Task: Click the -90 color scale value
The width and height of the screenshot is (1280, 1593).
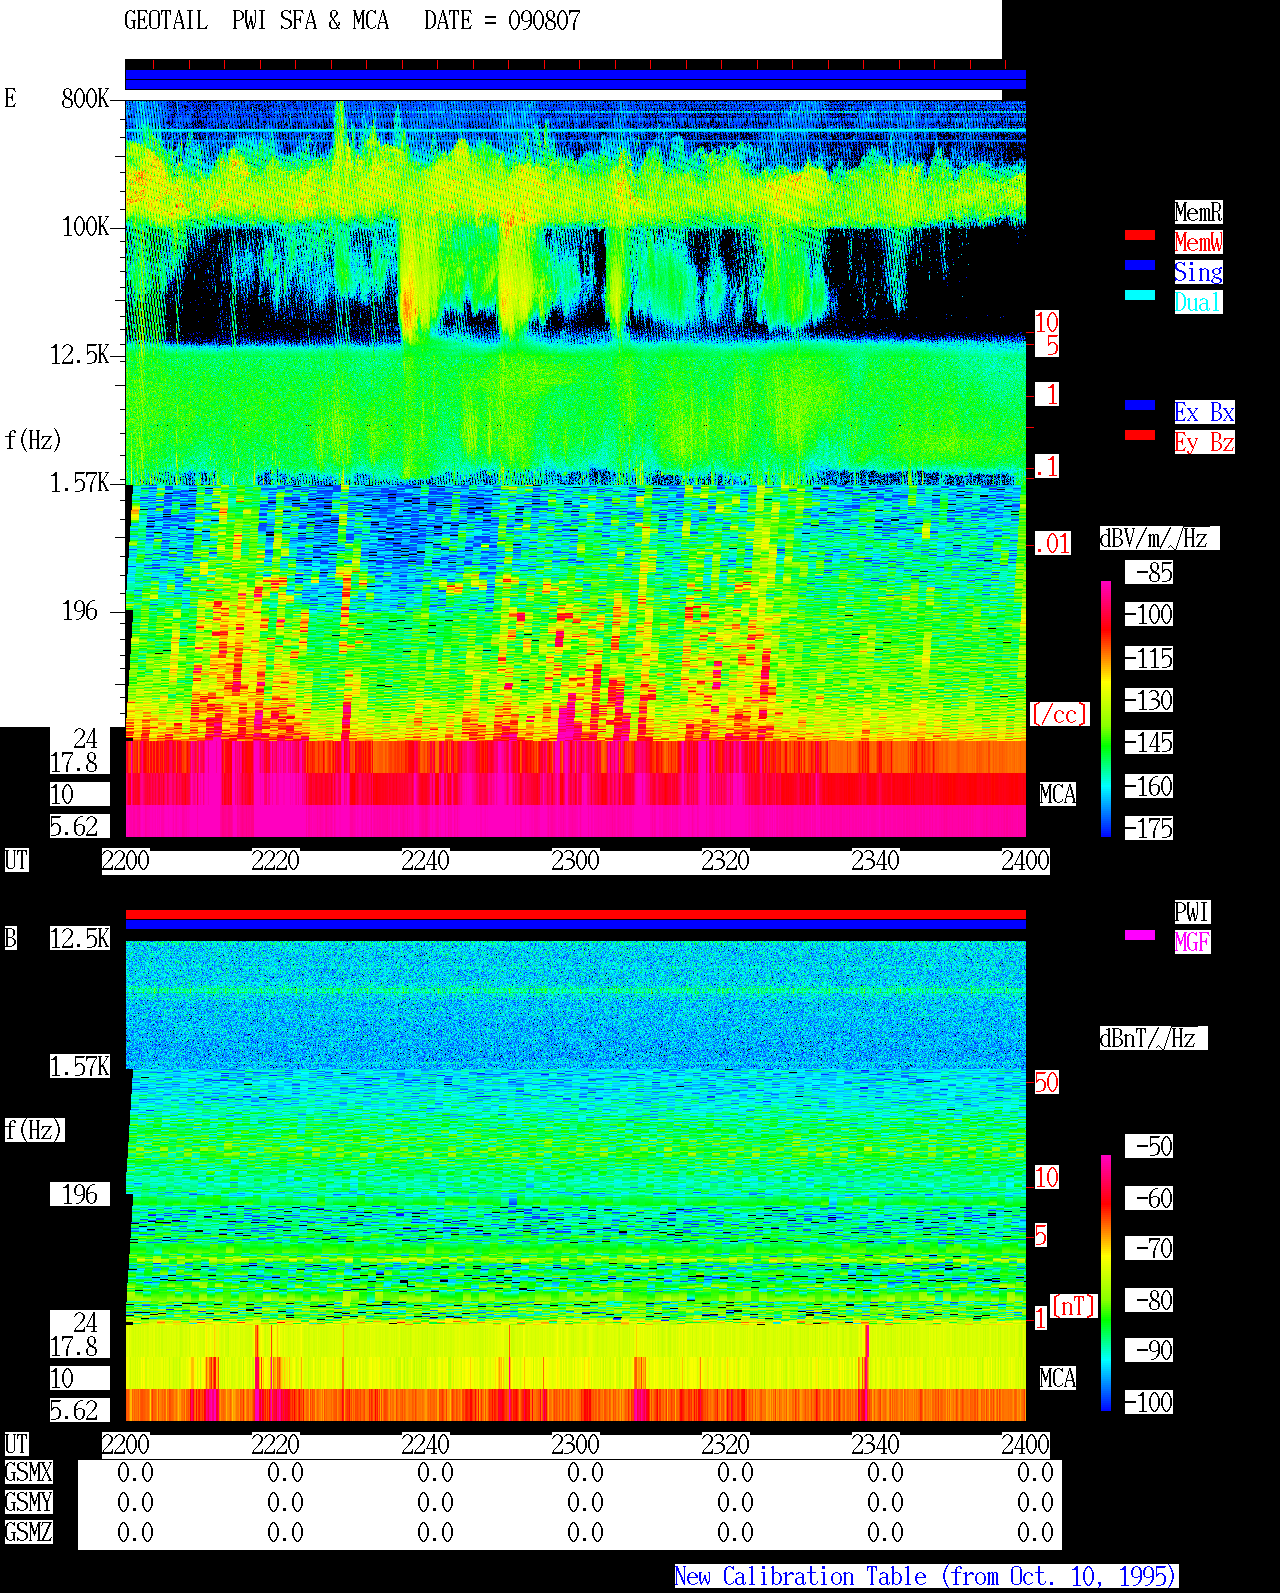Action: (1149, 1350)
